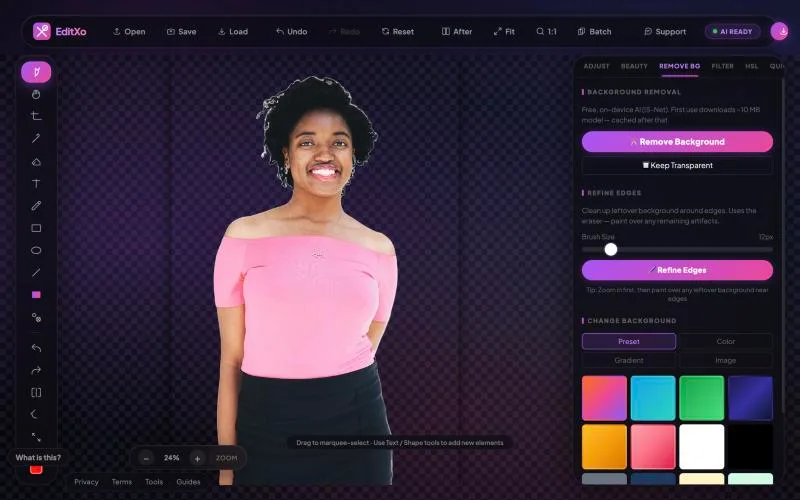
Task: Open an image with the Open button
Action: (x=129, y=32)
